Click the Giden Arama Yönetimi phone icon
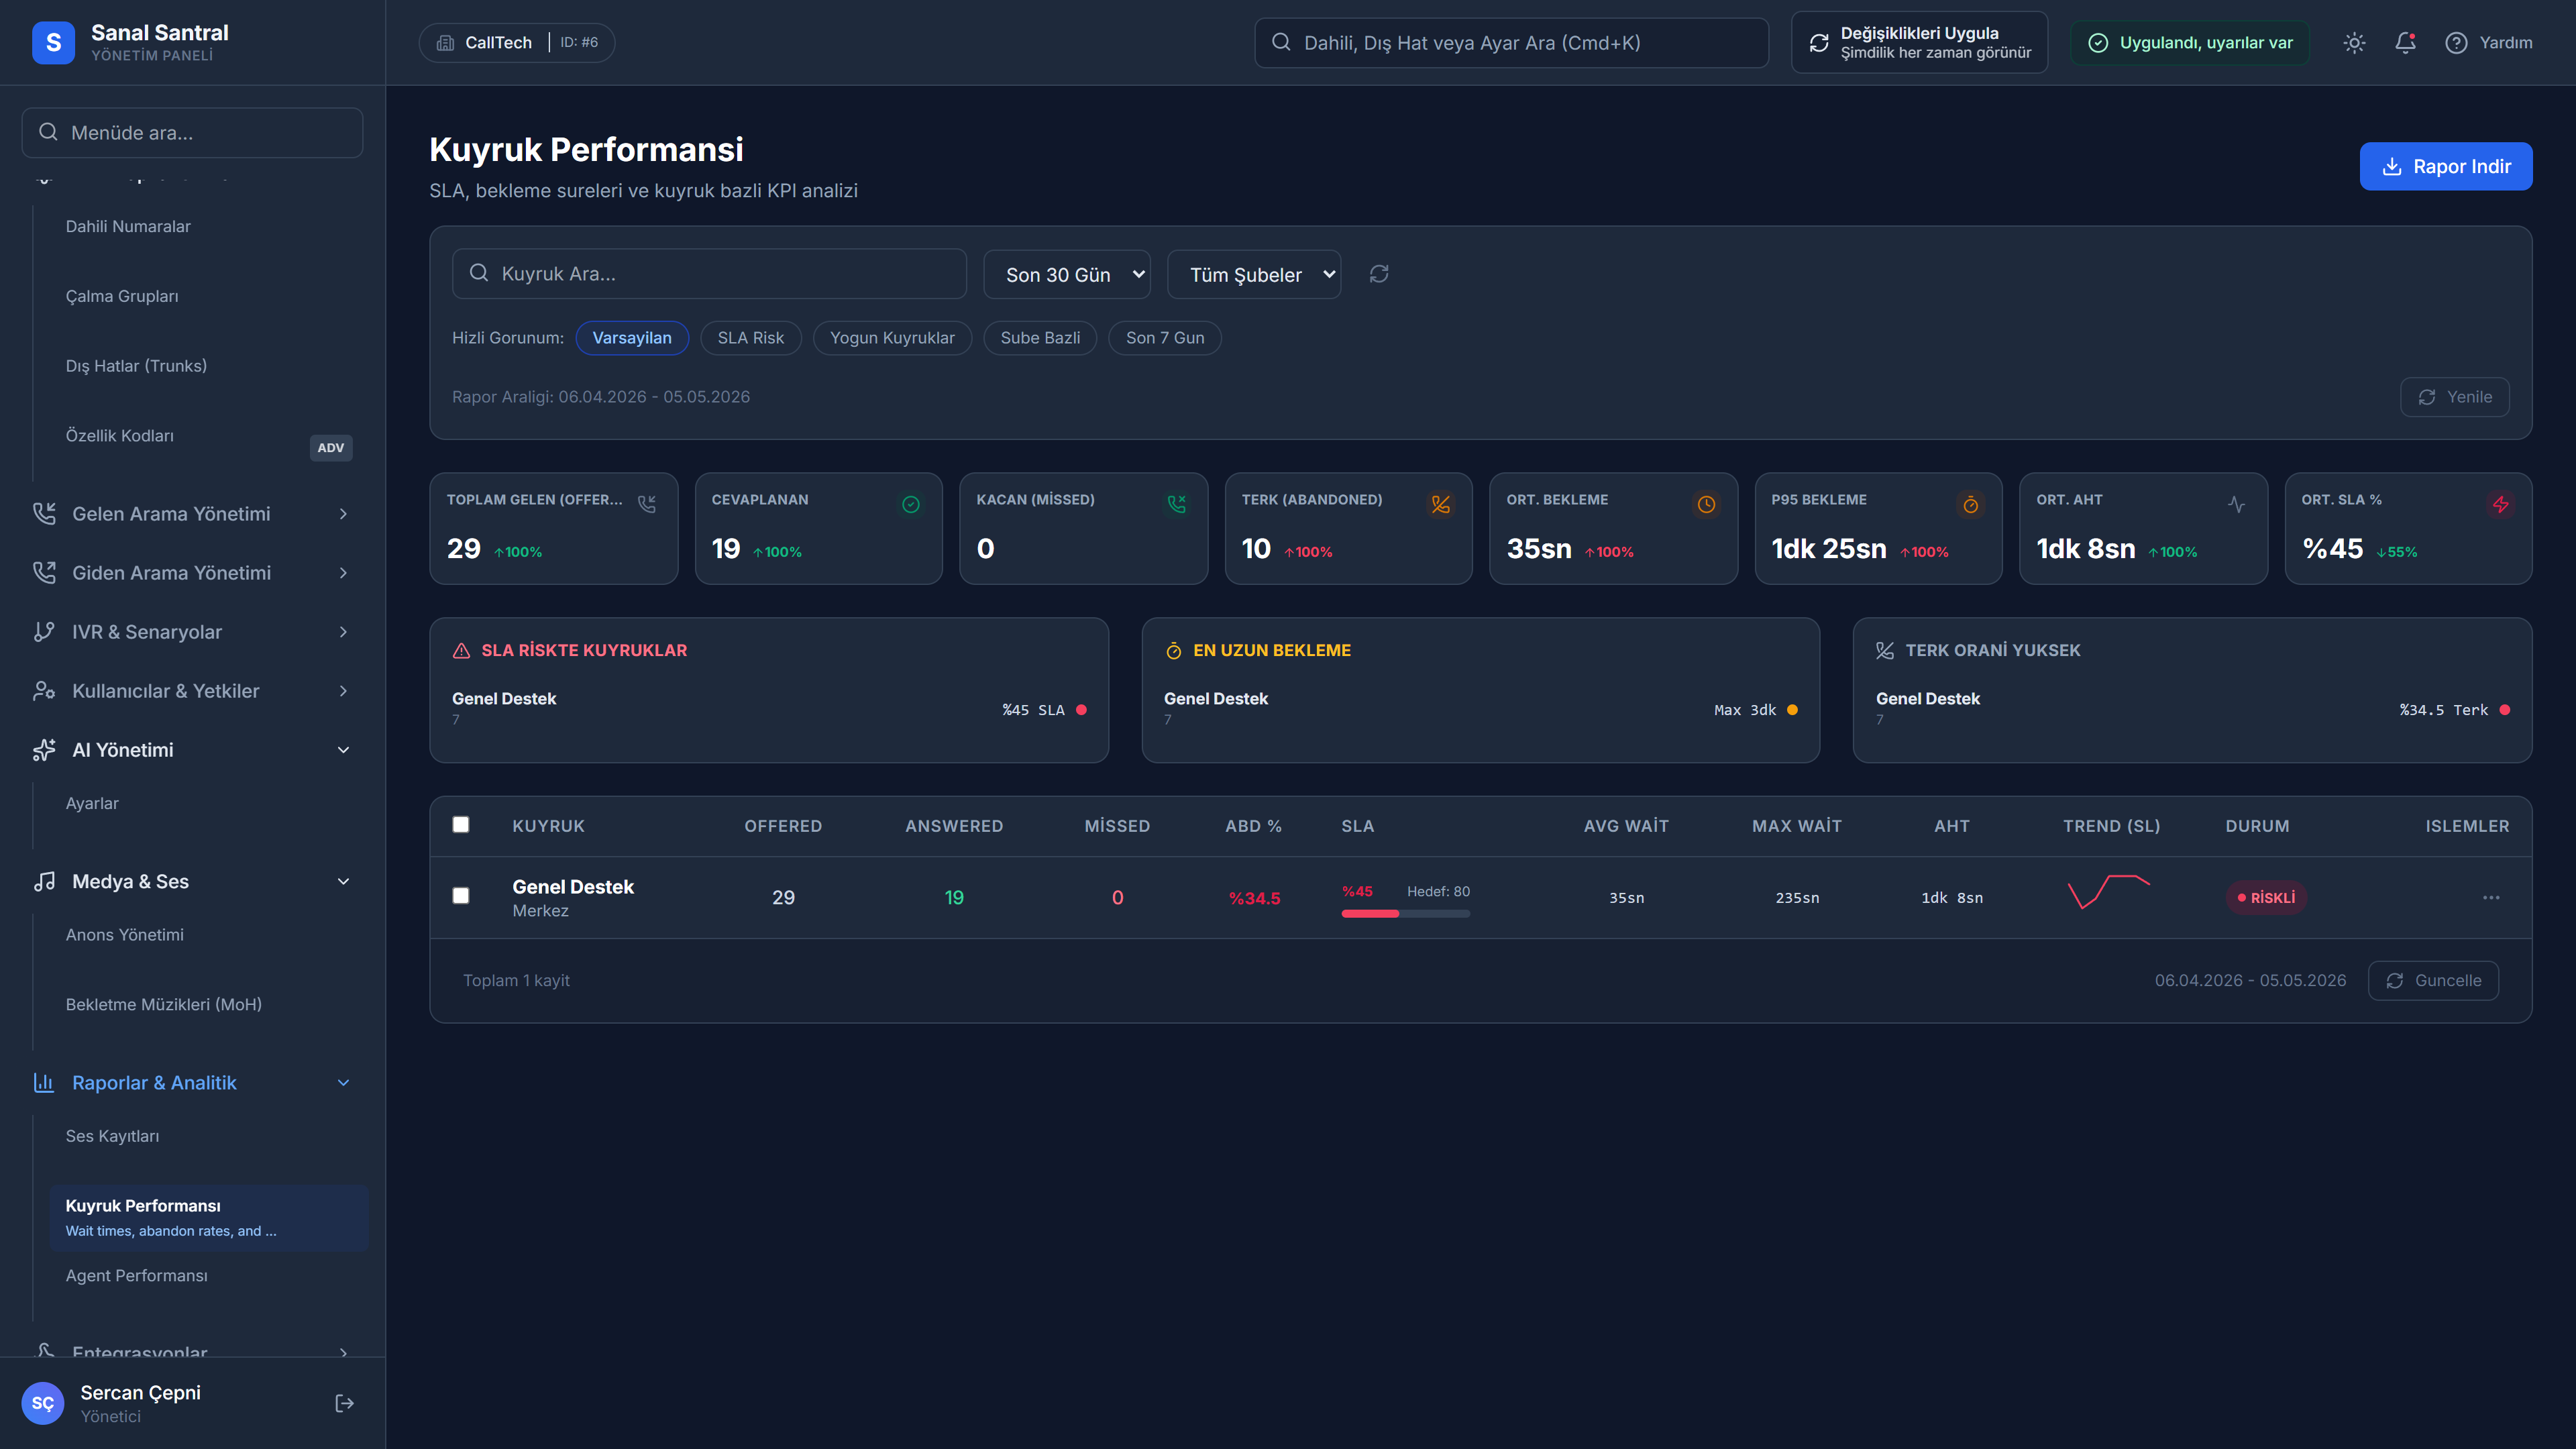The height and width of the screenshot is (1449, 2576). point(44,572)
